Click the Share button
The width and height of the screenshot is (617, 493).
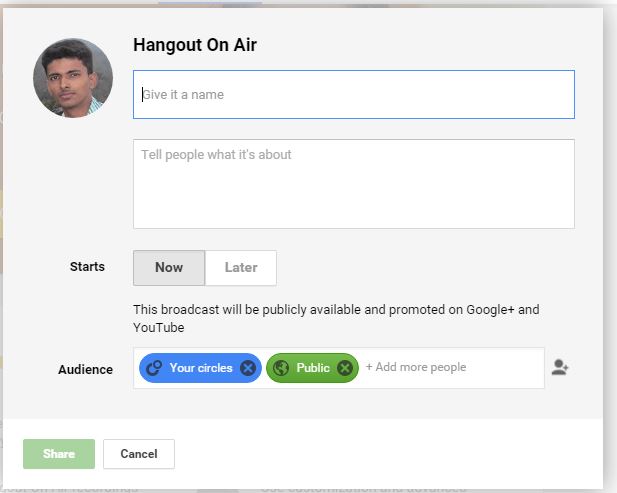[59, 454]
